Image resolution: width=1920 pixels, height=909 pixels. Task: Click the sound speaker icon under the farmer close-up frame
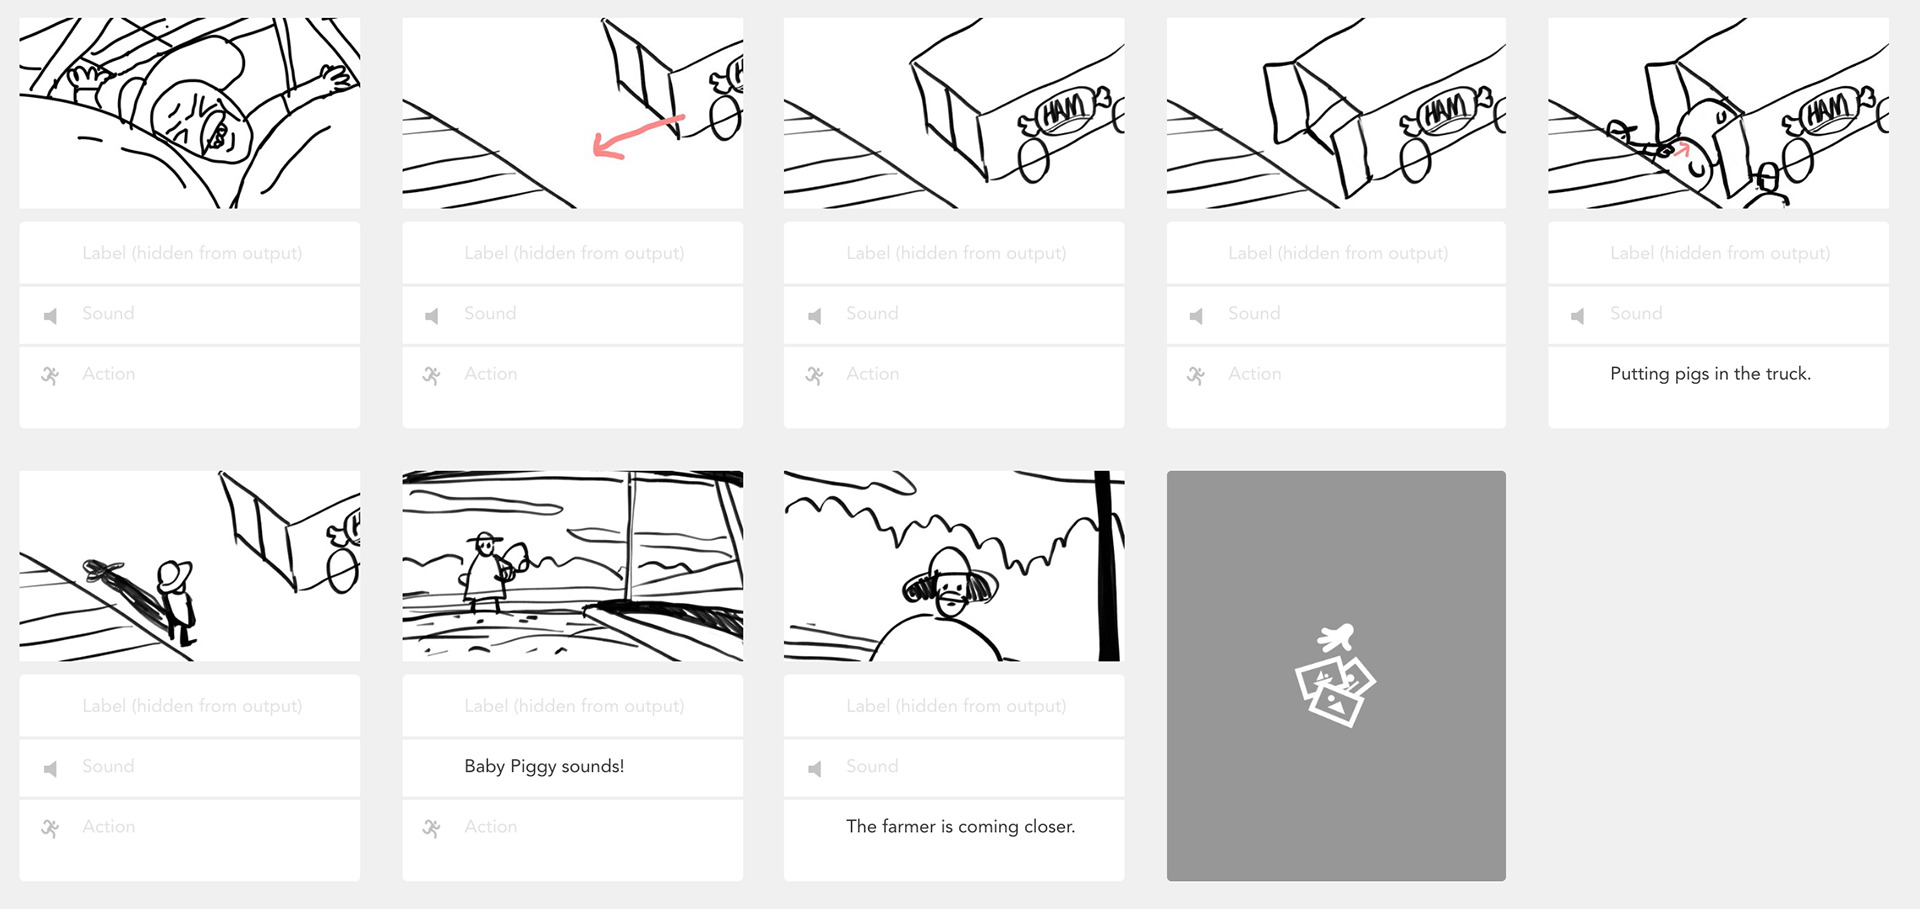[x=814, y=769]
